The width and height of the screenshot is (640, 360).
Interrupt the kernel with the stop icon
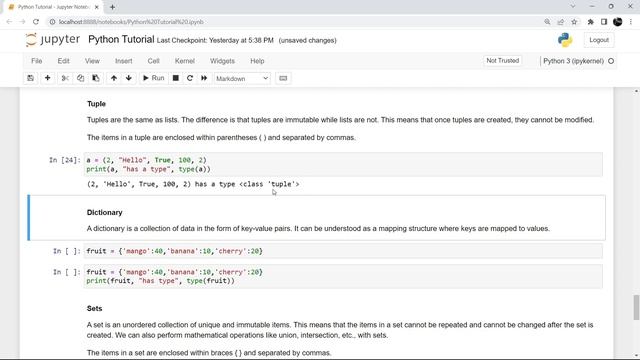pos(176,78)
